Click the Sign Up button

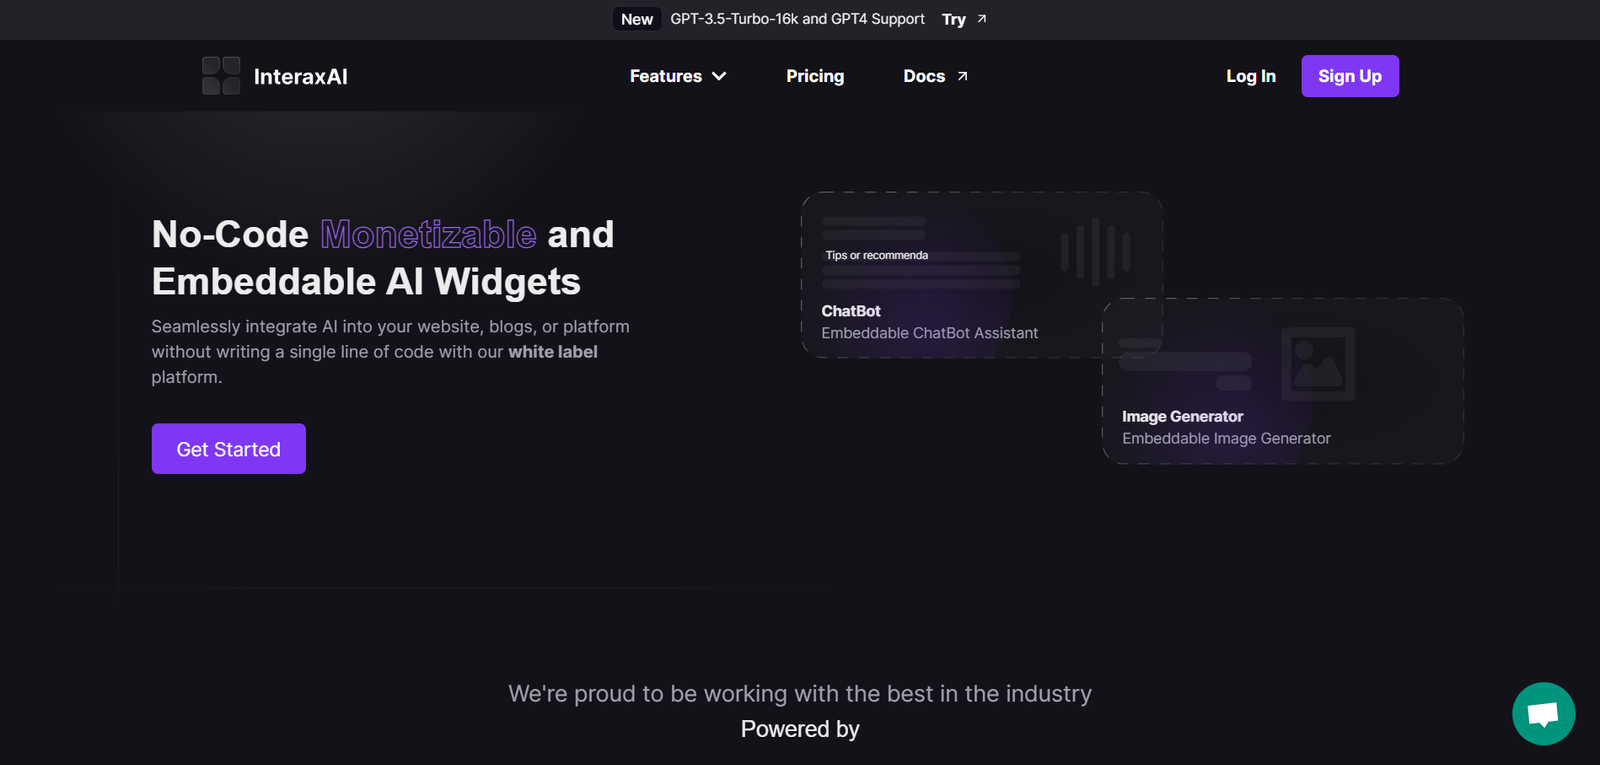pyautogui.click(x=1350, y=76)
